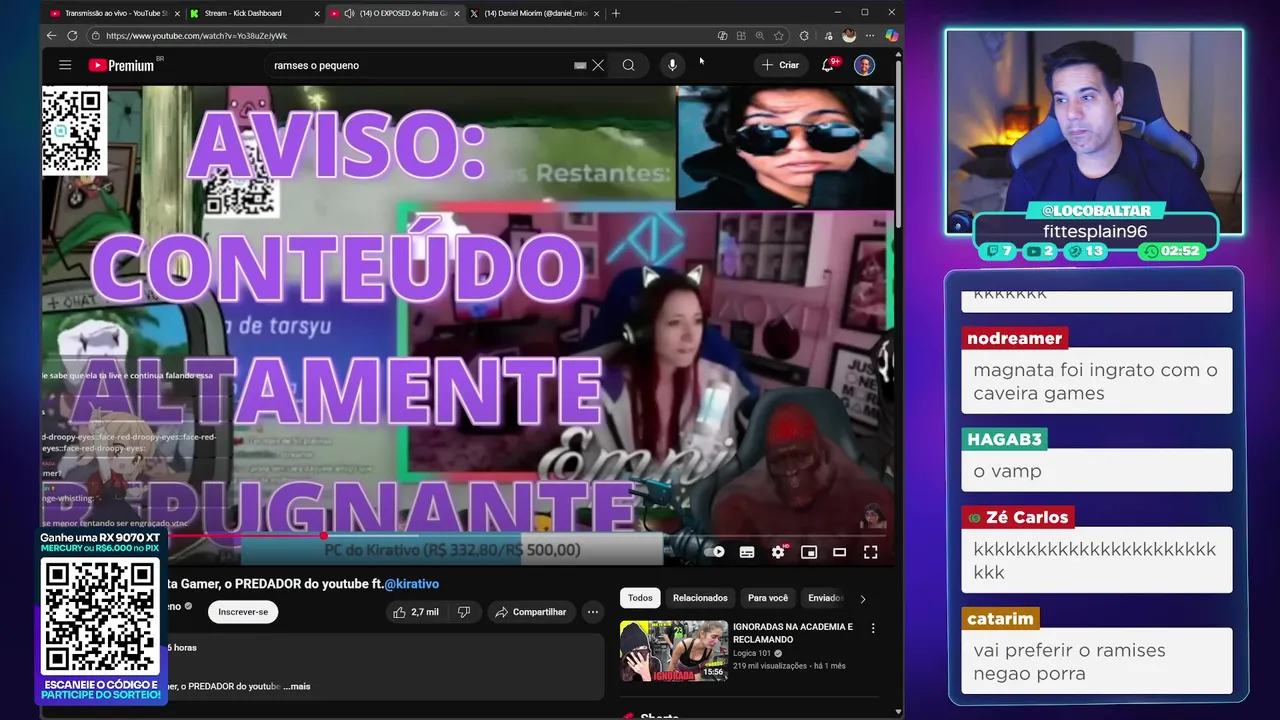This screenshot has width=1280, height=720.
Task: Start voice search with the microphone icon
Action: [x=672, y=65]
